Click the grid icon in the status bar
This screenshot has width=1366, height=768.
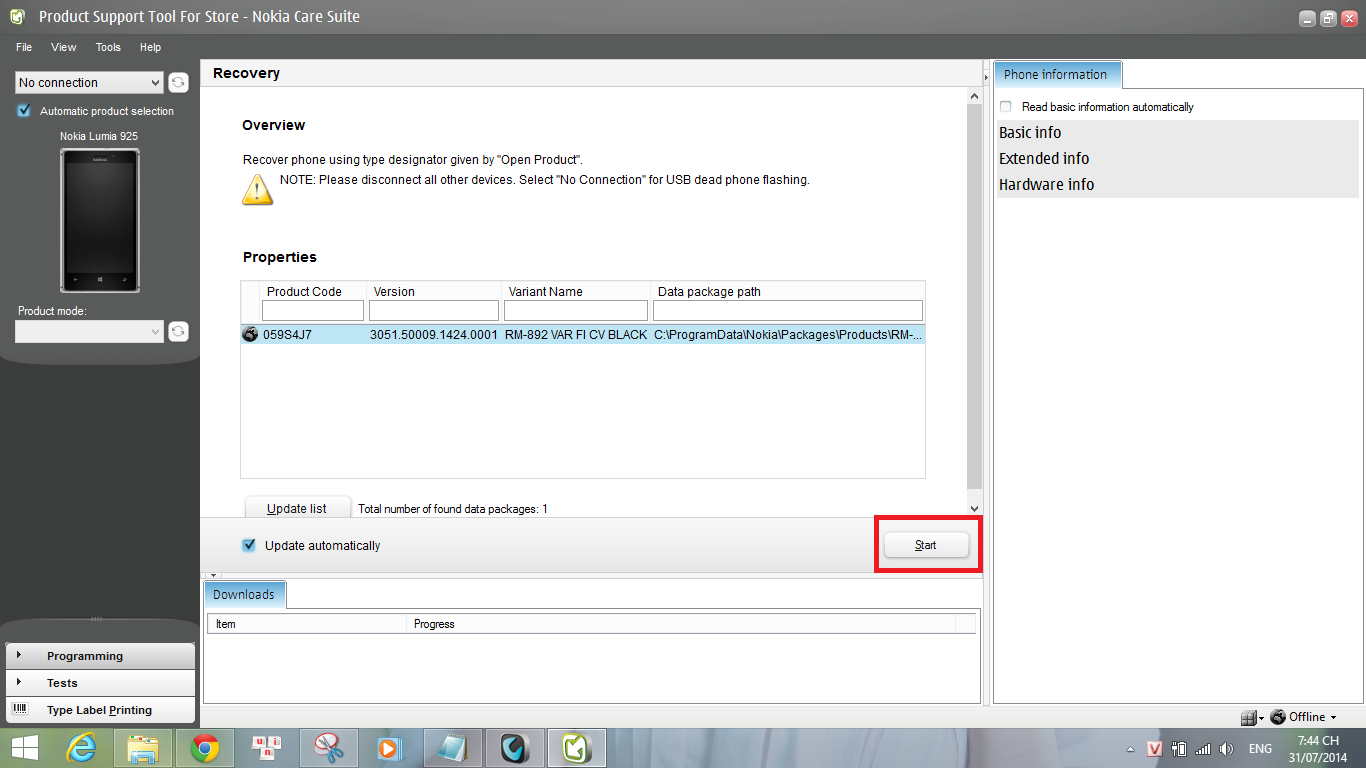1248,717
